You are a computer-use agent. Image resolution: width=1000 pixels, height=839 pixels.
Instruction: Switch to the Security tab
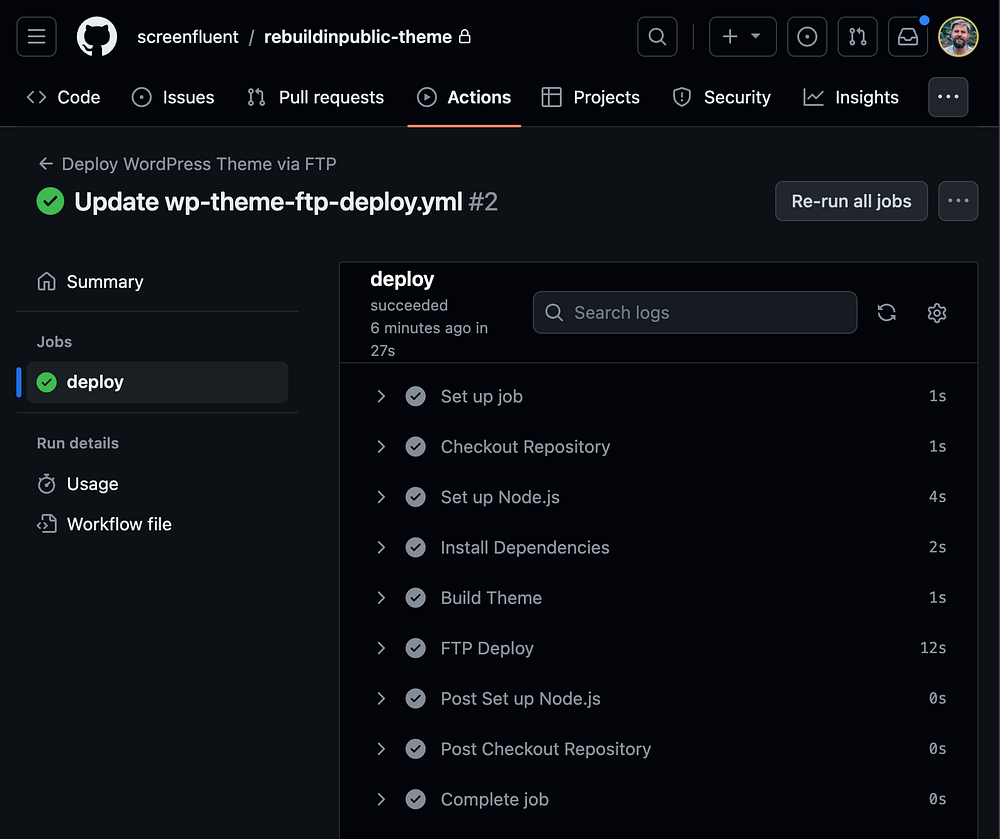722,97
